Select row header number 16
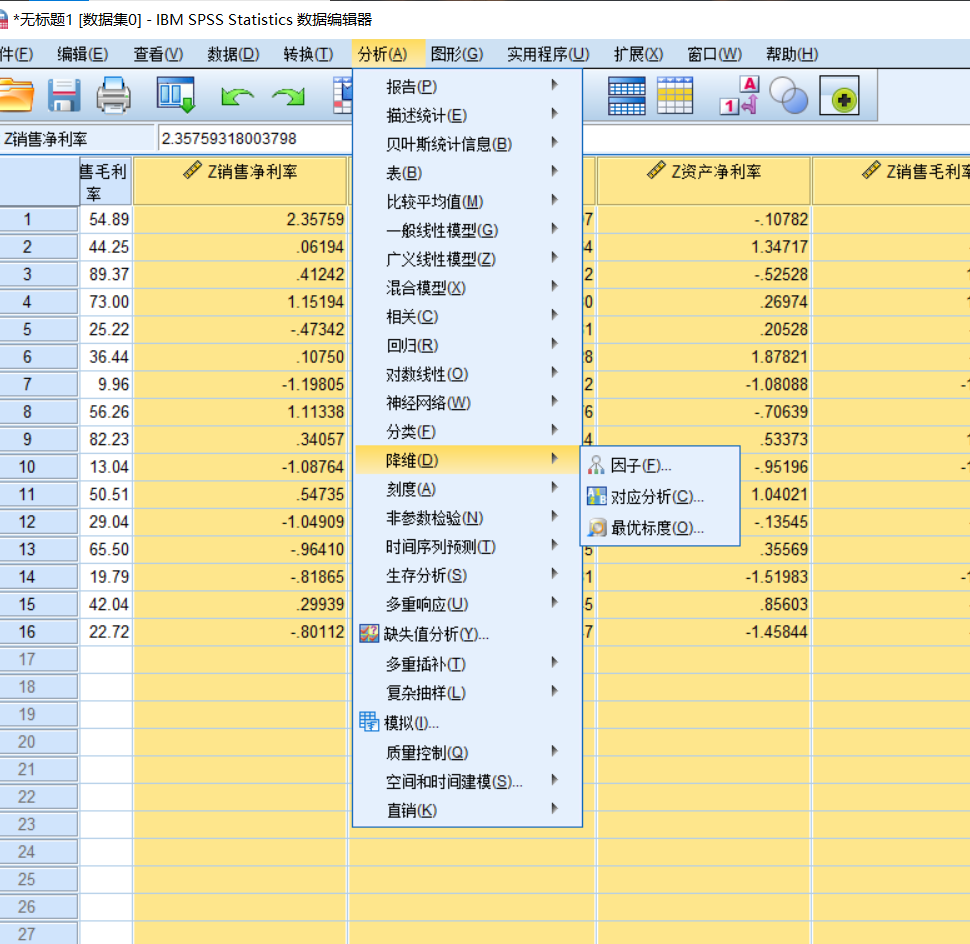 [39, 632]
